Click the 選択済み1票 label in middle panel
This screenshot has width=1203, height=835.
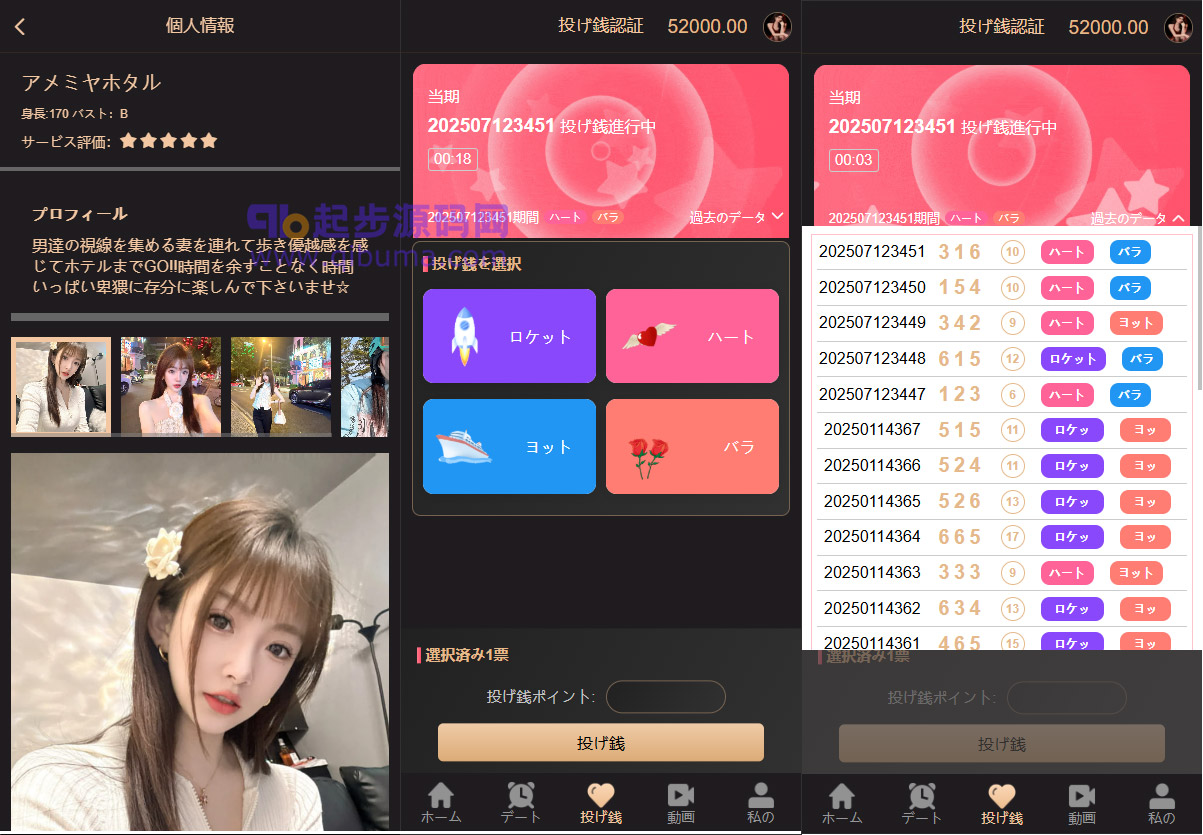click(x=467, y=655)
